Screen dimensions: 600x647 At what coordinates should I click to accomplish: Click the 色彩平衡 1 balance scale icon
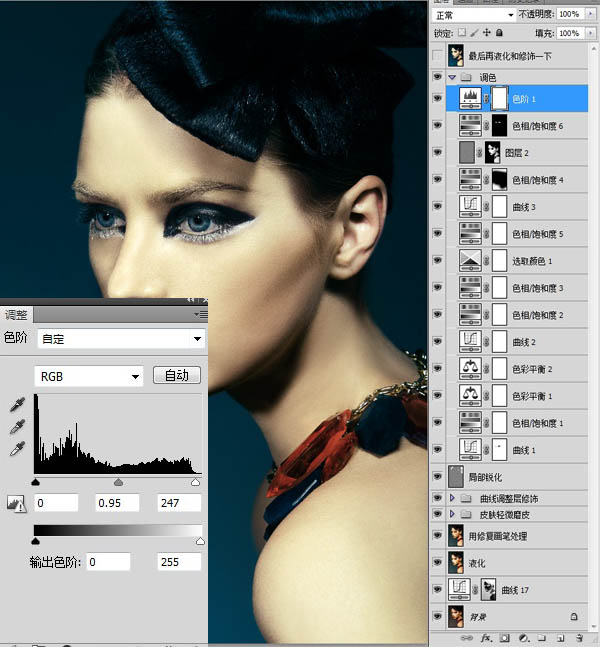point(470,396)
